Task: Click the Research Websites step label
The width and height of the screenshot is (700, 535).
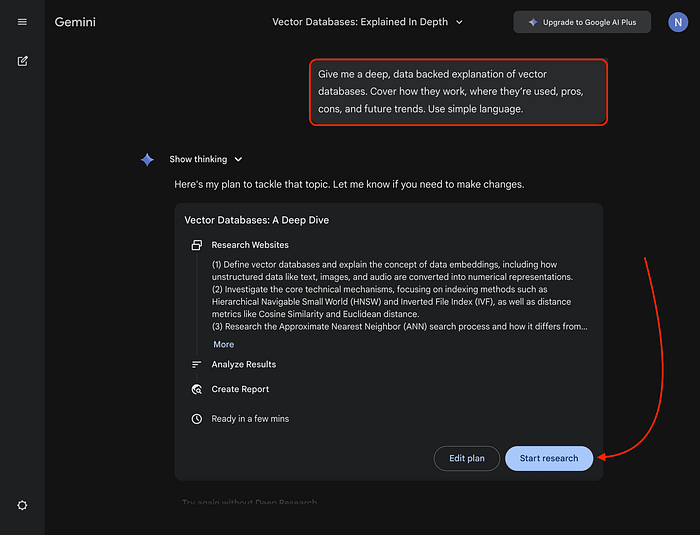Action: point(250,245)
